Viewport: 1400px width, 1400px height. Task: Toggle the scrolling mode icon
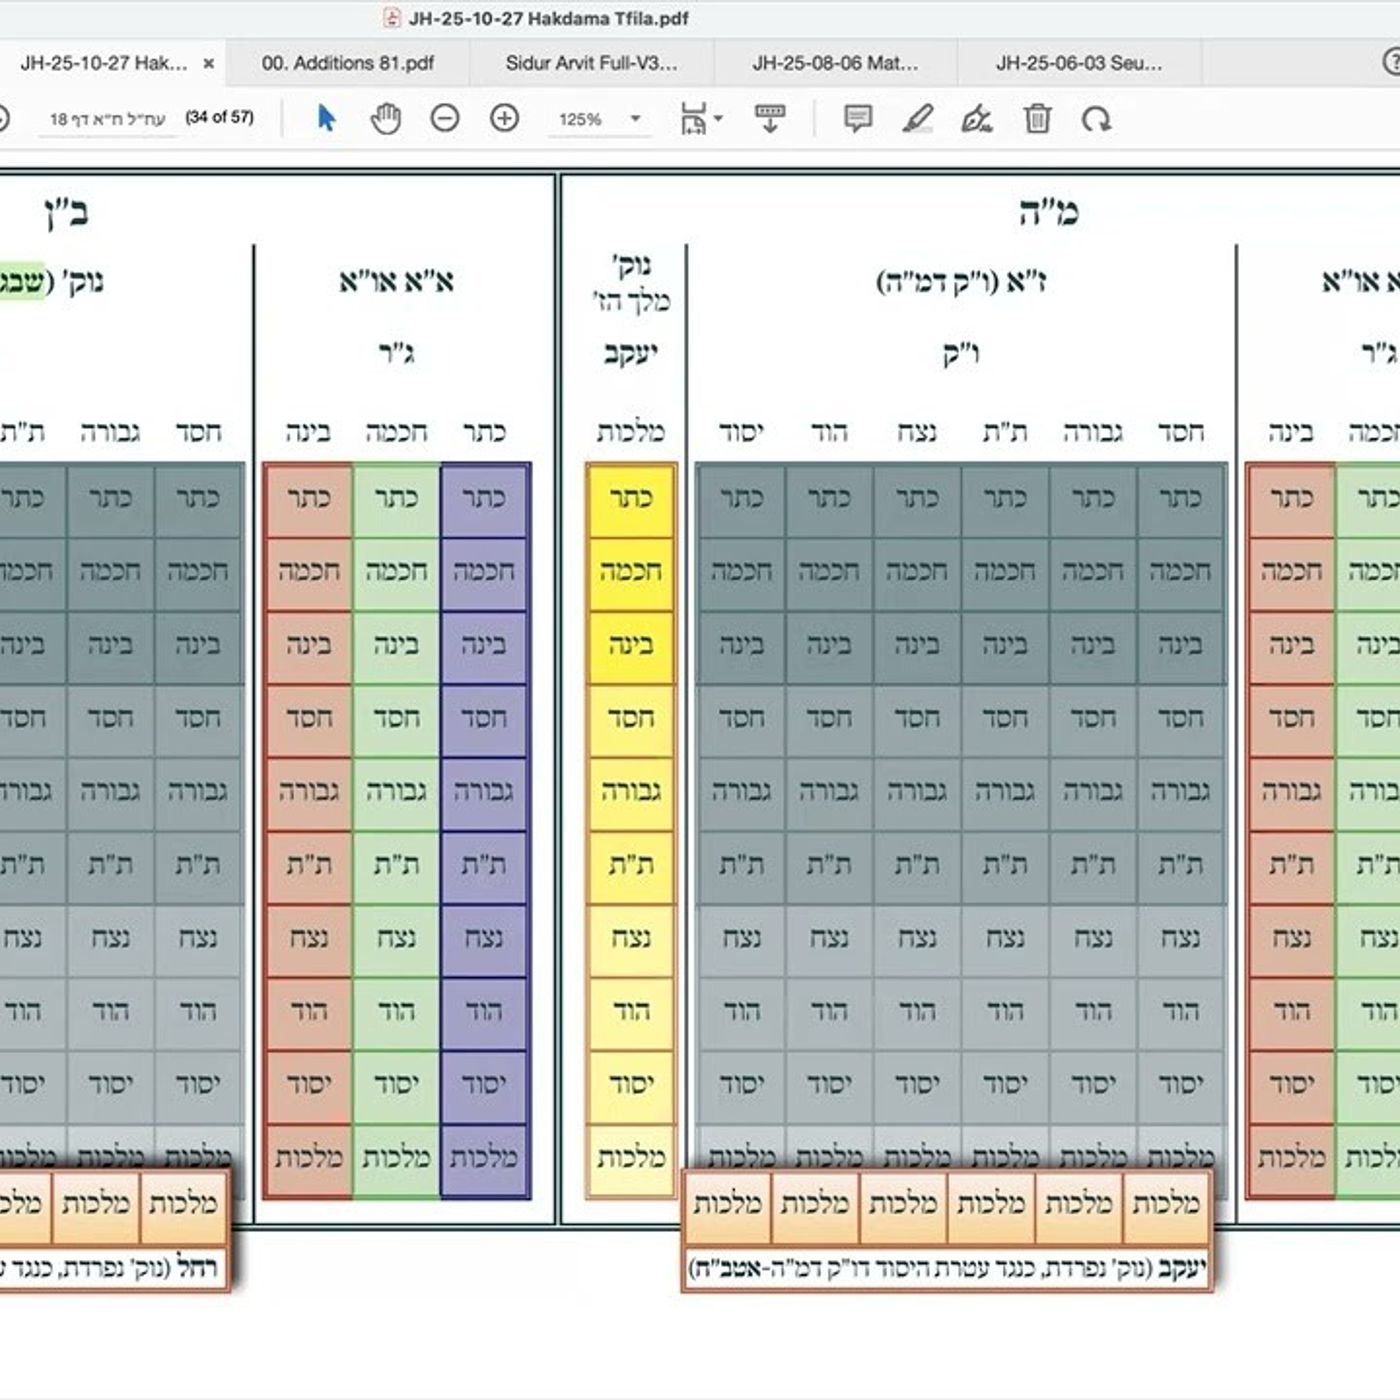(770, 119)
